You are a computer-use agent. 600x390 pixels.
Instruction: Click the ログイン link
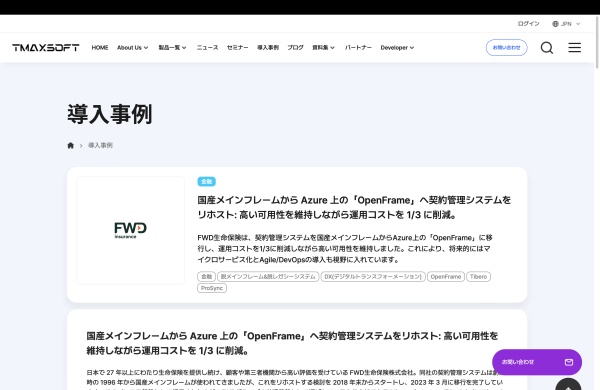[x=528, y=24]
